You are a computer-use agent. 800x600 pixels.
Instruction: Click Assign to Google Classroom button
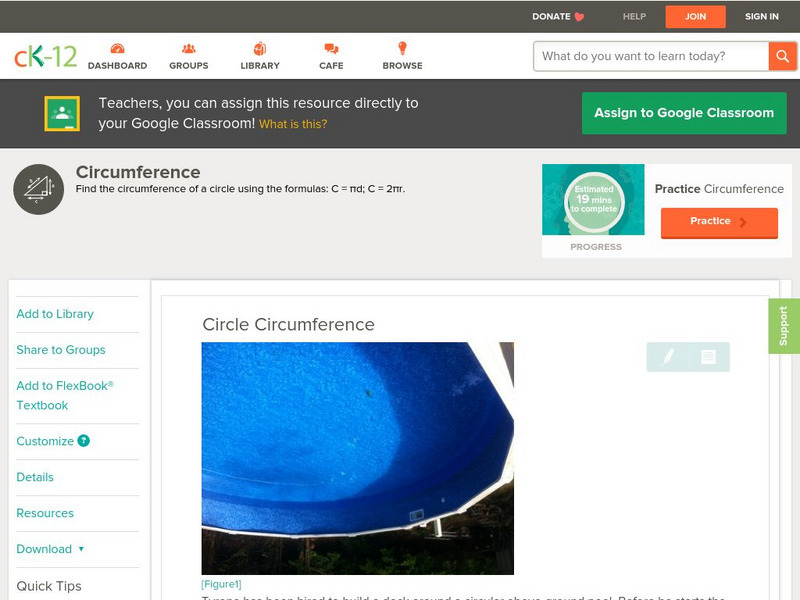click(684, 113)
